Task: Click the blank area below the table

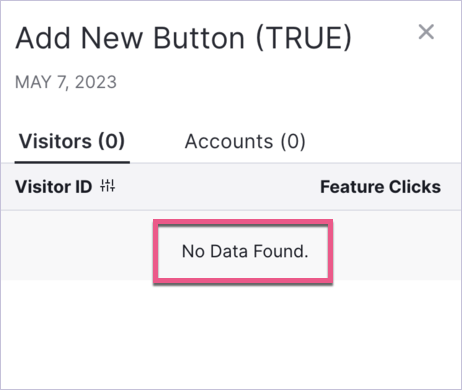Action: coord(231,334)
